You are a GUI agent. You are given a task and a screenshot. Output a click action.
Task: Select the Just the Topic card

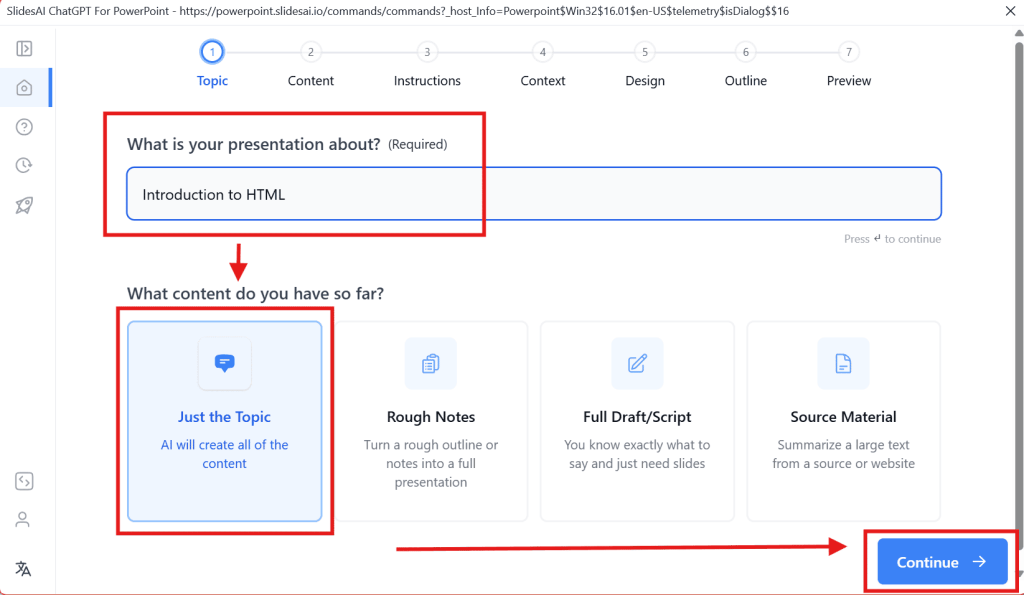[x=224, y=420]
